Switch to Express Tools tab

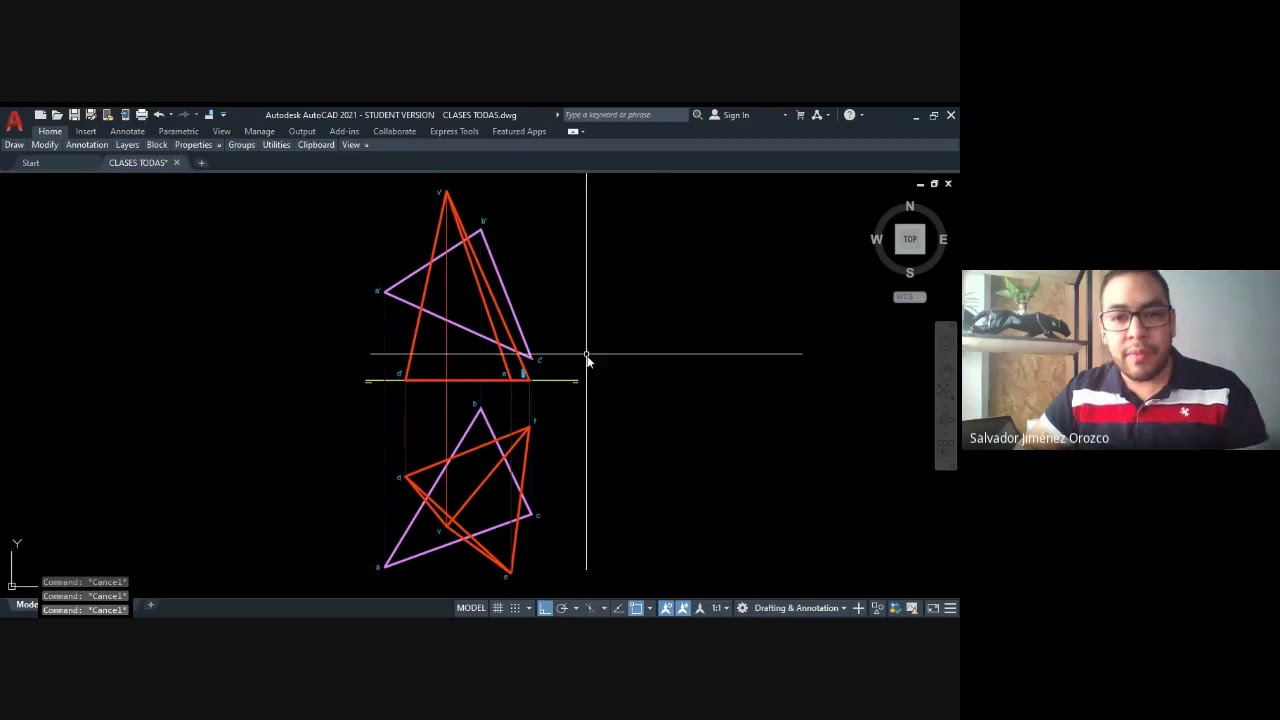454,131
